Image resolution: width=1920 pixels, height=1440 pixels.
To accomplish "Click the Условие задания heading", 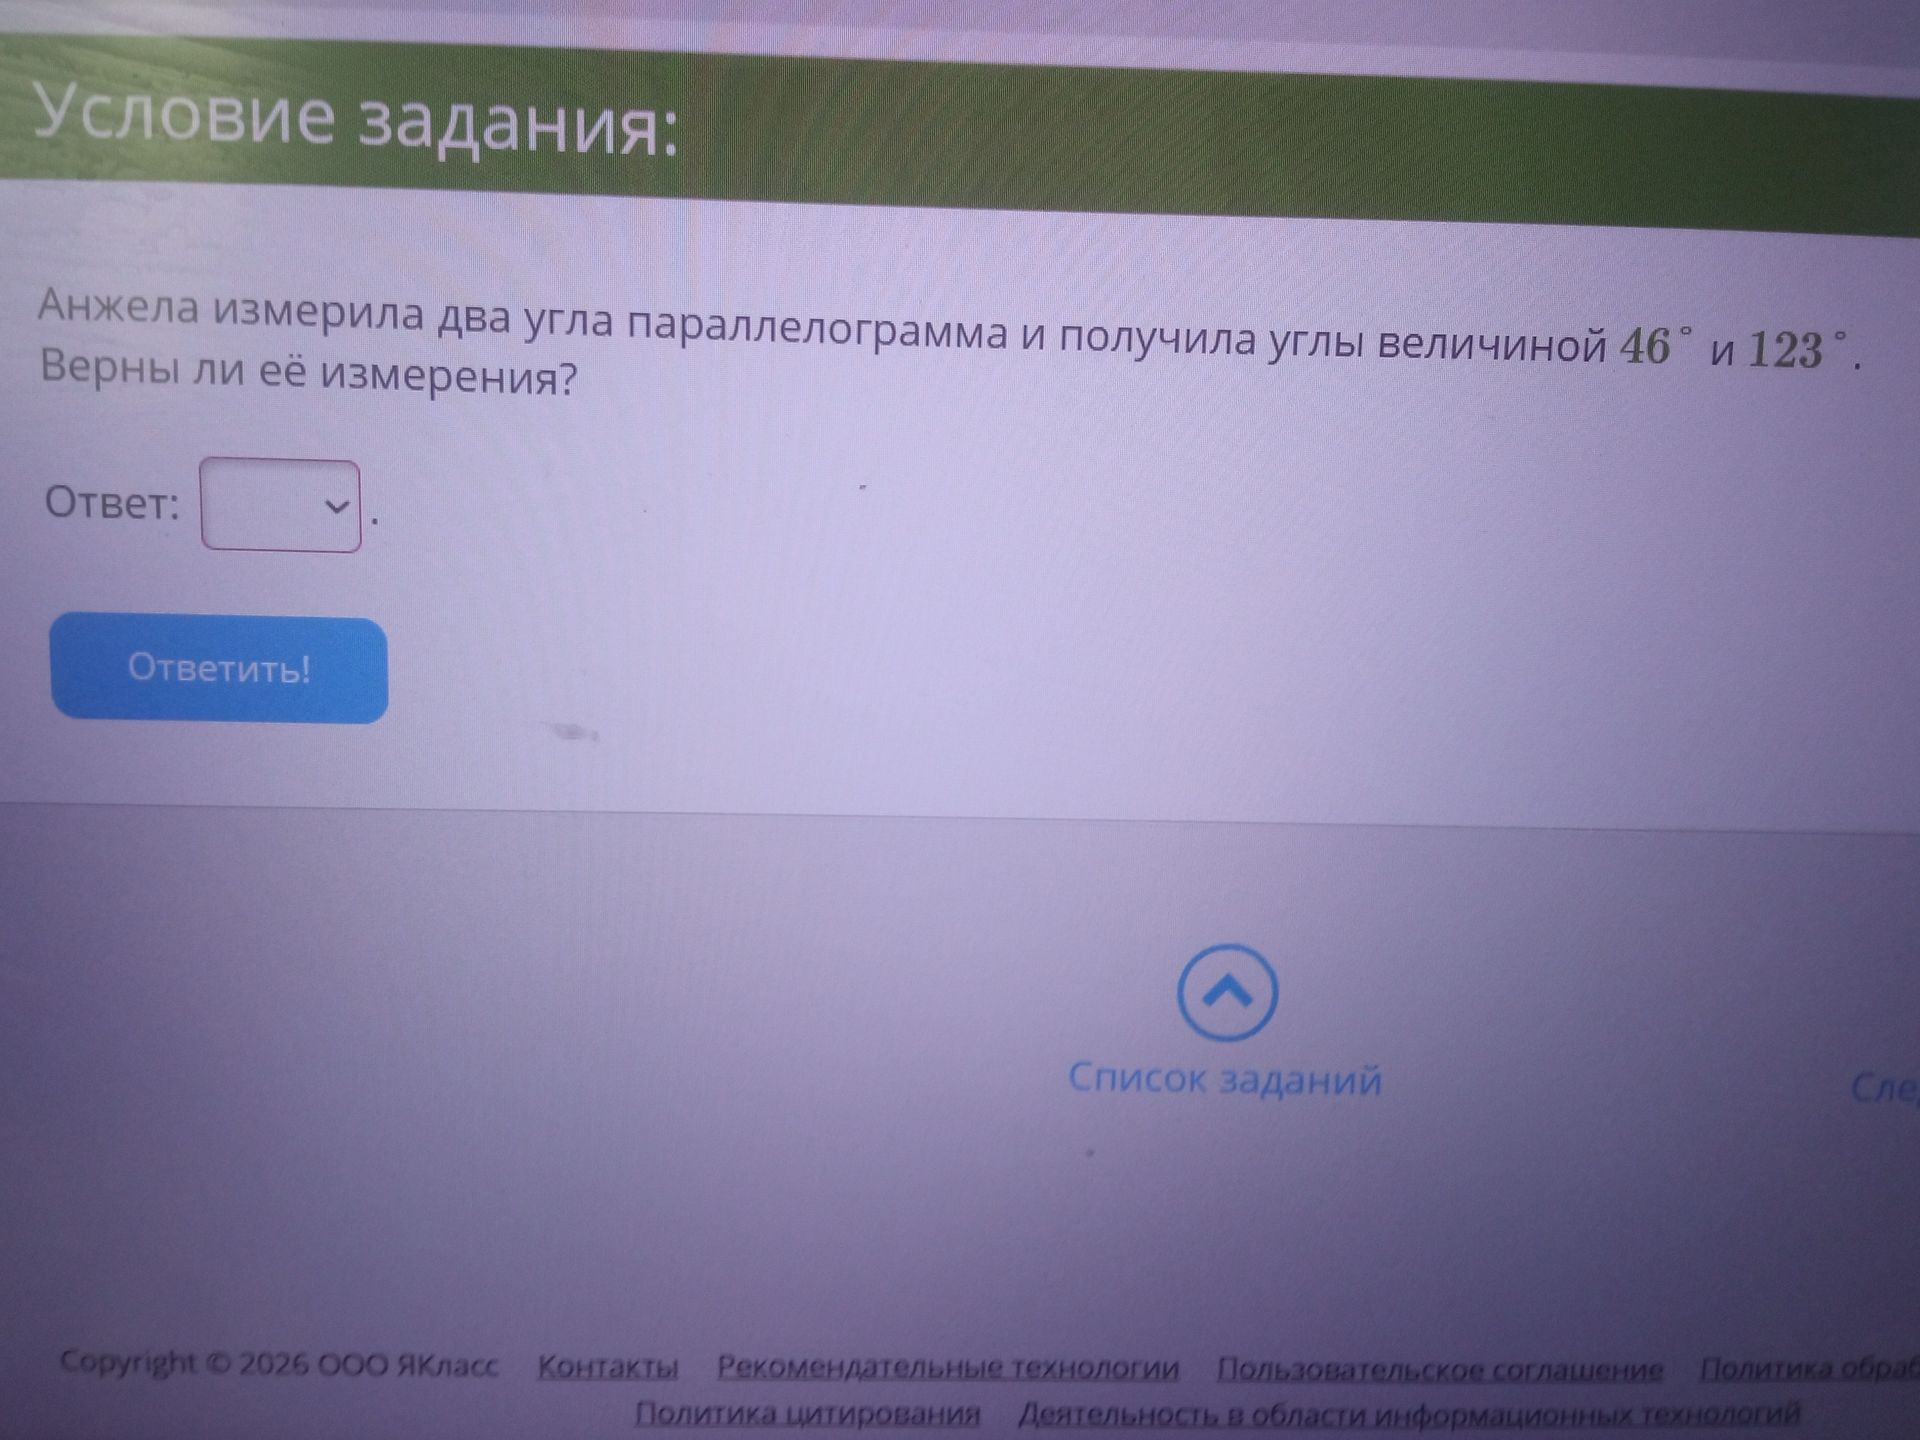I will (x=356, y=119).
